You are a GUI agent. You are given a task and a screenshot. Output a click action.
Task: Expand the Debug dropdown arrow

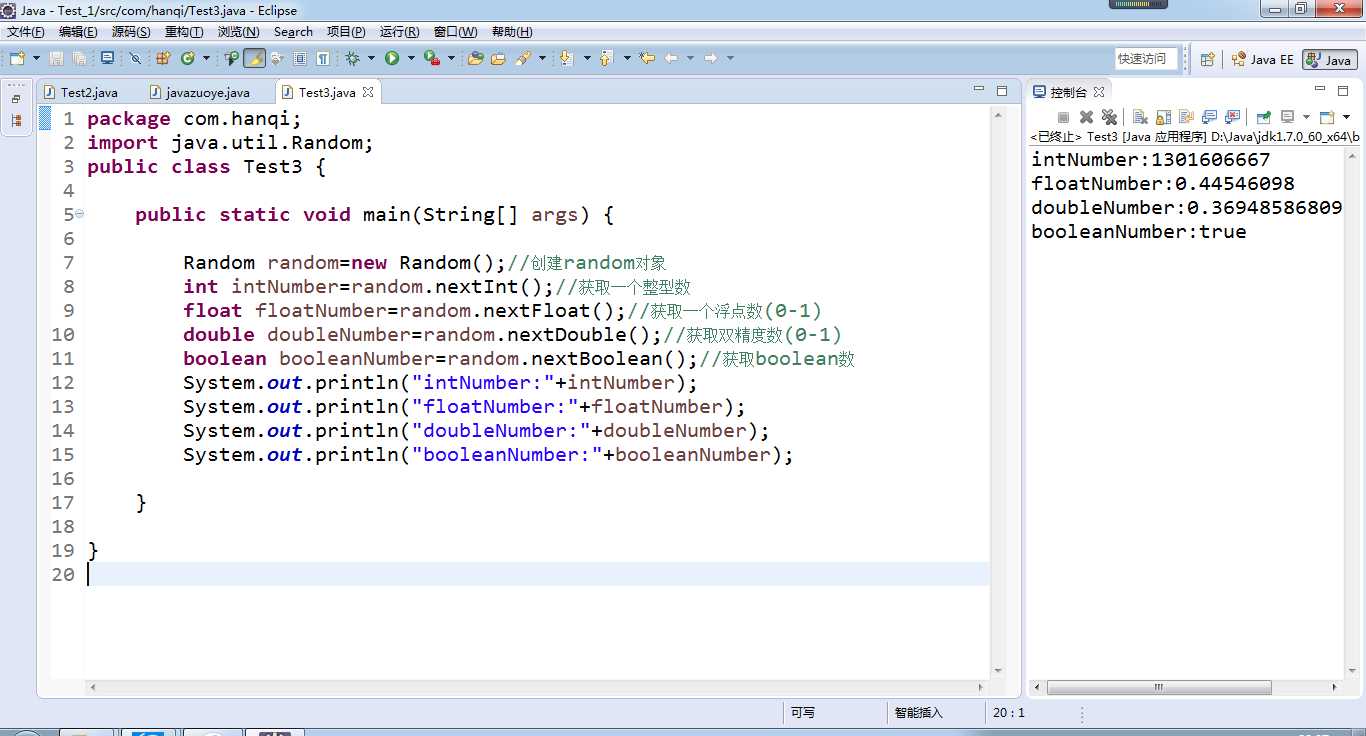tap(370, 58)
